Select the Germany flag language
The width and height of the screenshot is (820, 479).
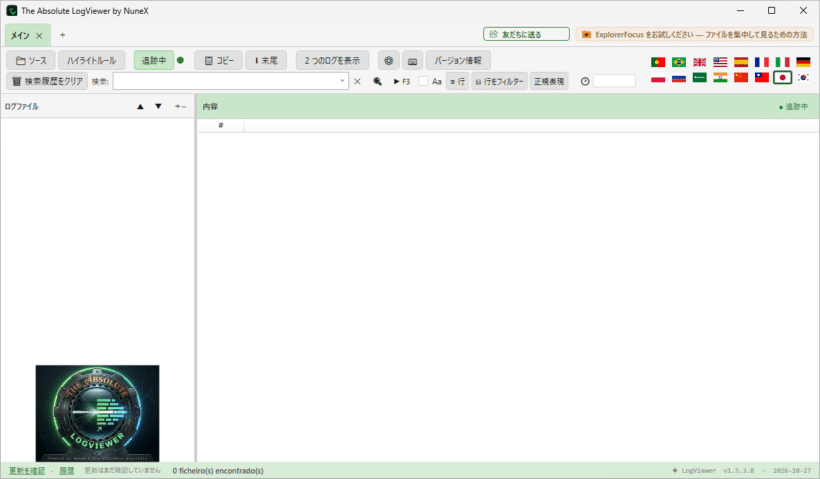(x=803, y=62)
